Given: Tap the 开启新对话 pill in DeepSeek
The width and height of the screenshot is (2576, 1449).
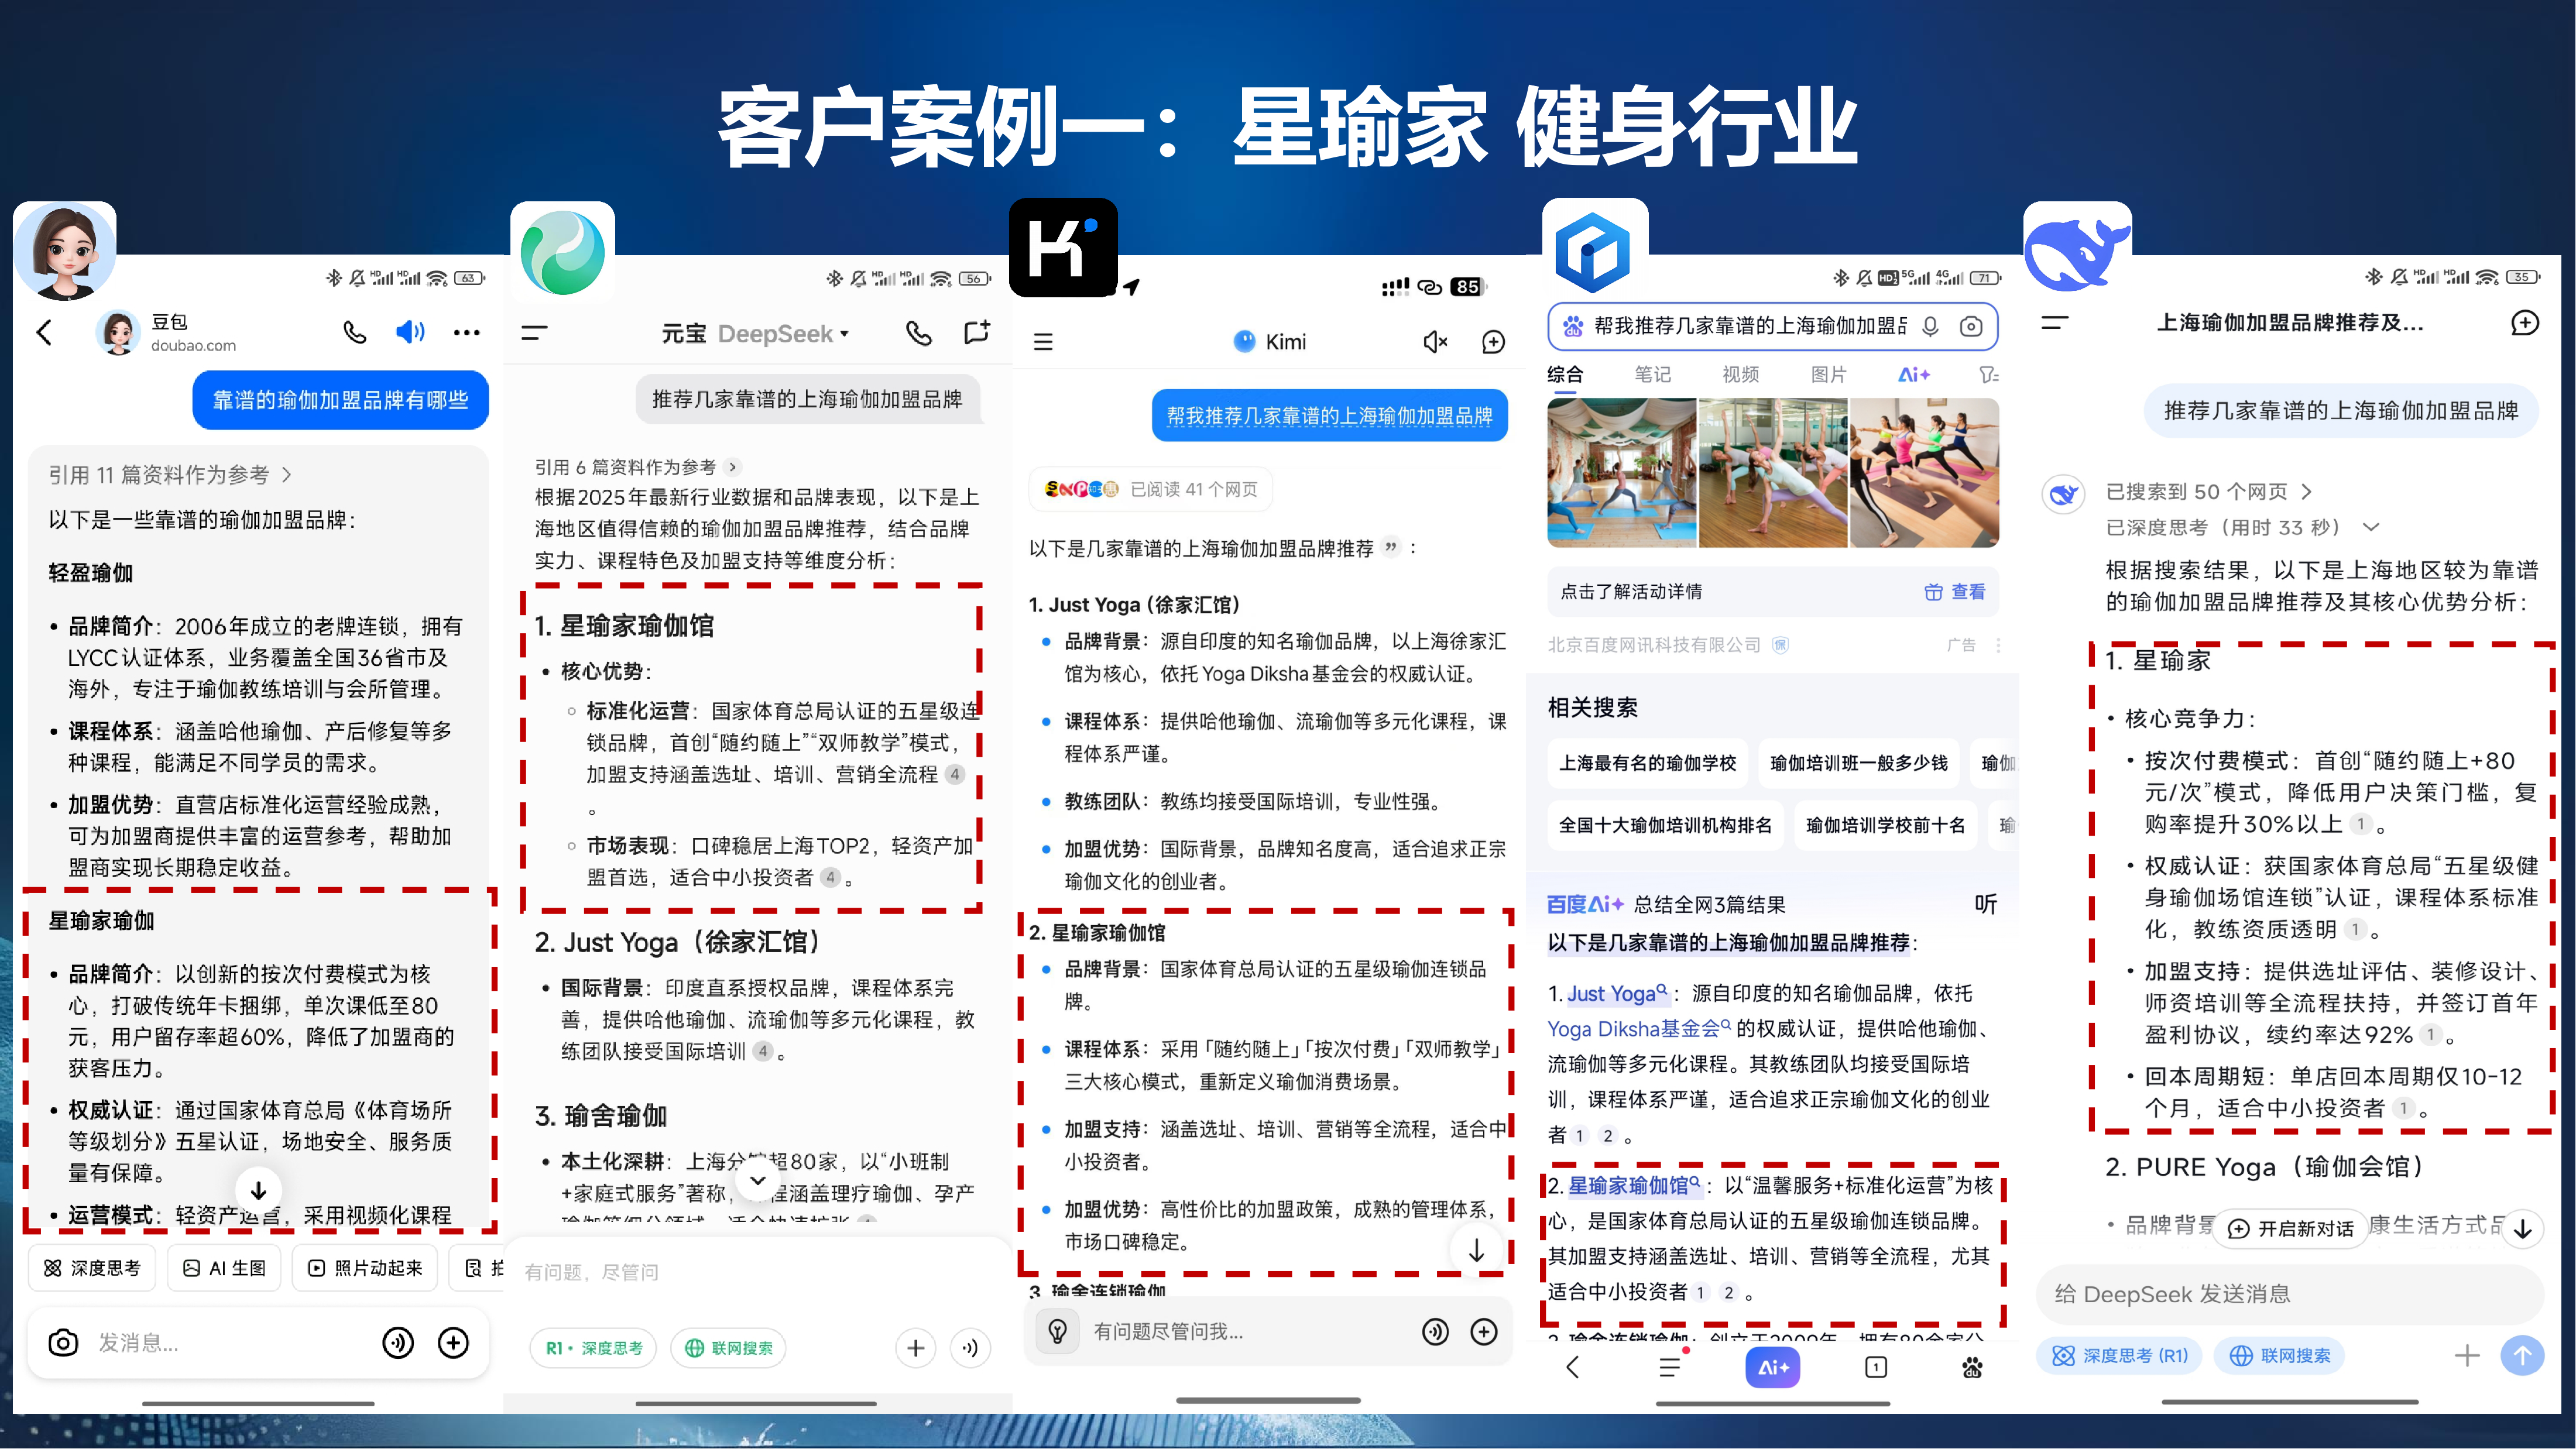Looking at the screenshot, I should coord(2291,1228).
